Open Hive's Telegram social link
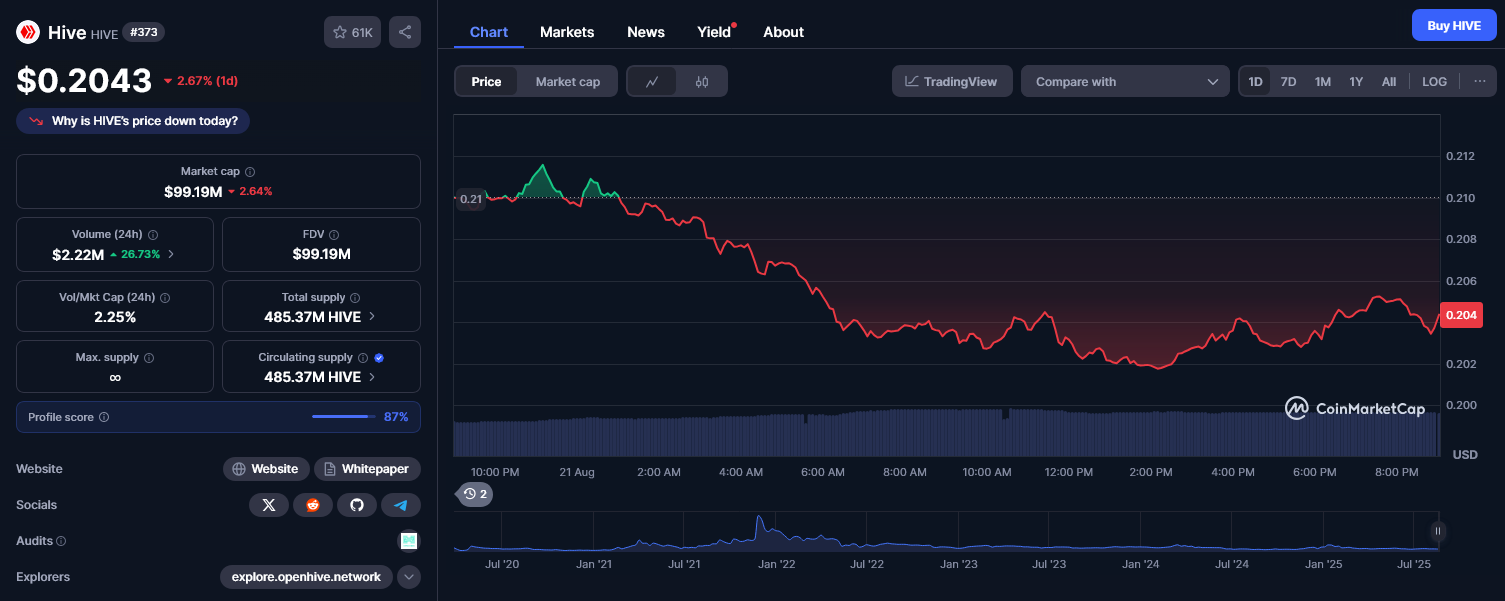Image resolution: width=1505 pixels, height=601 pixels. pyautogui.click(x=401, y=505)
